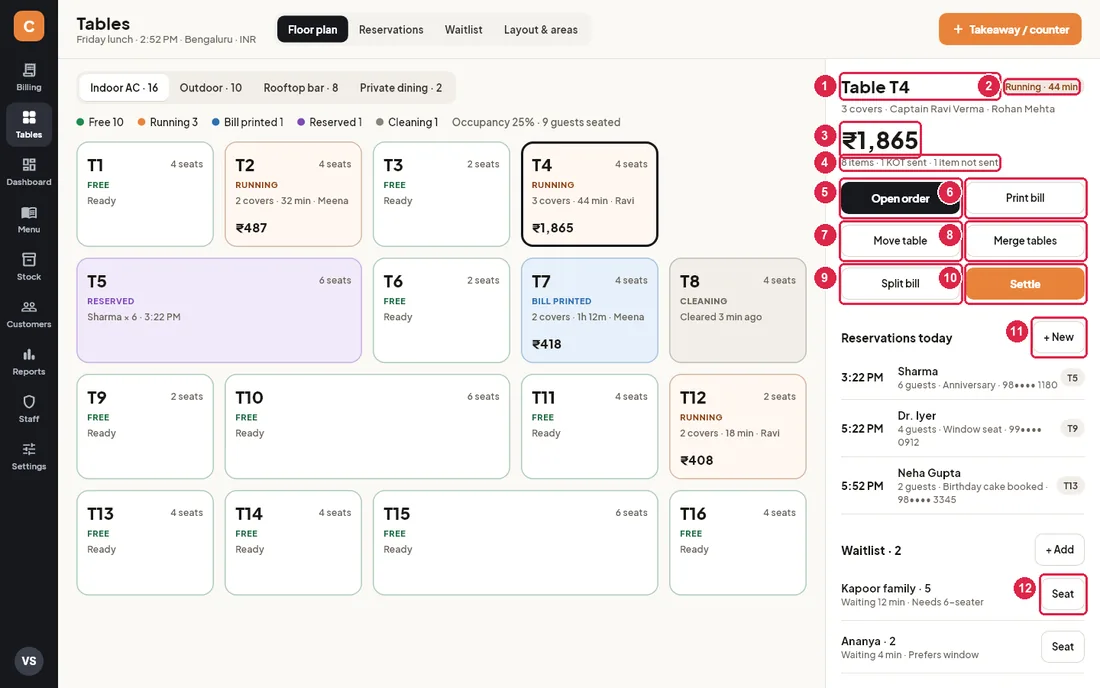Image resolution: width=1100 pixels, height=688 pixels.
Task: Open the Menu book icon
Action: (29, 220)
